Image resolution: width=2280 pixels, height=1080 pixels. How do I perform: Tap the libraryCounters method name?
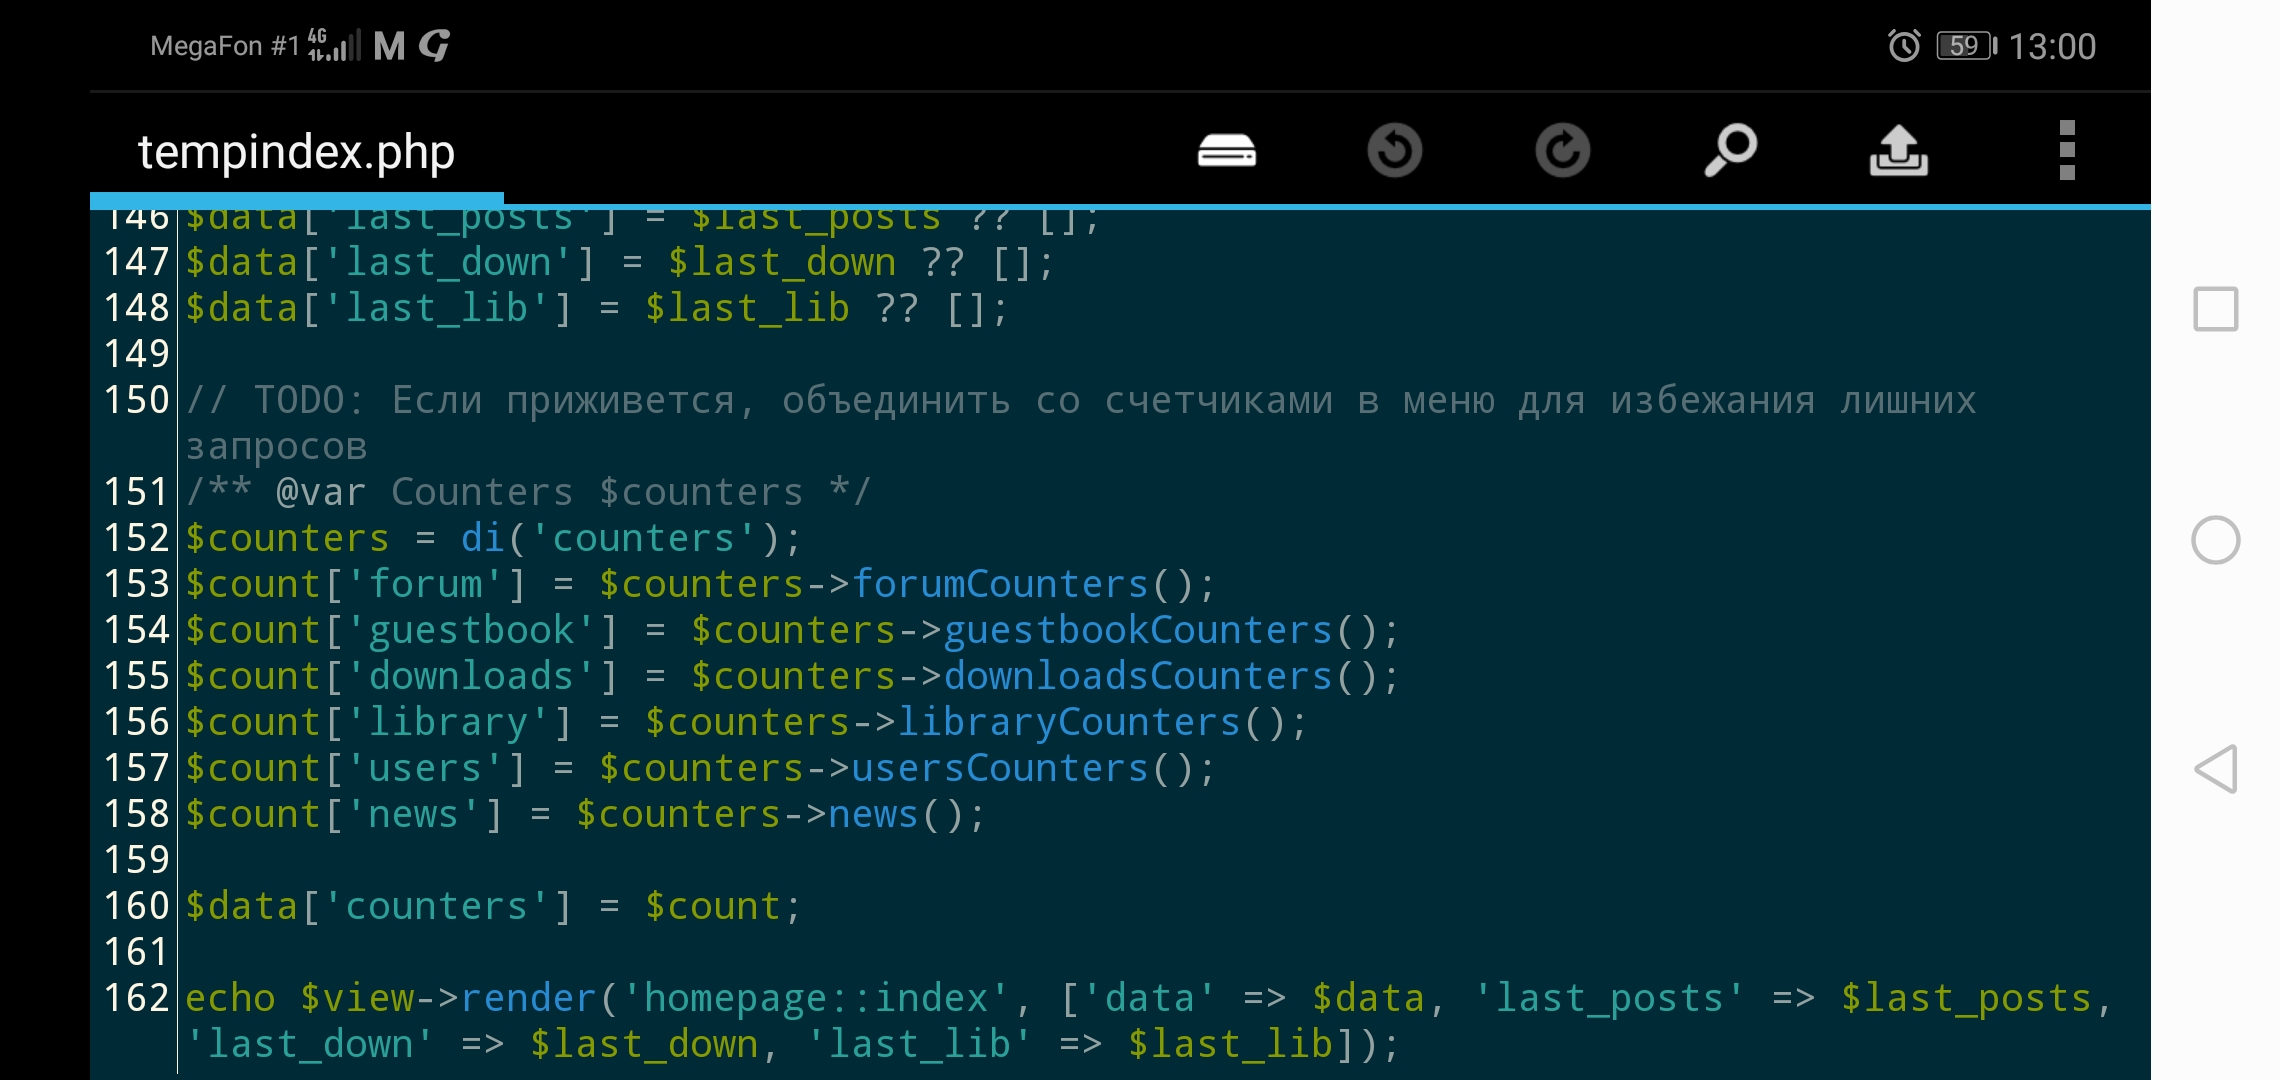(1069, 722)
